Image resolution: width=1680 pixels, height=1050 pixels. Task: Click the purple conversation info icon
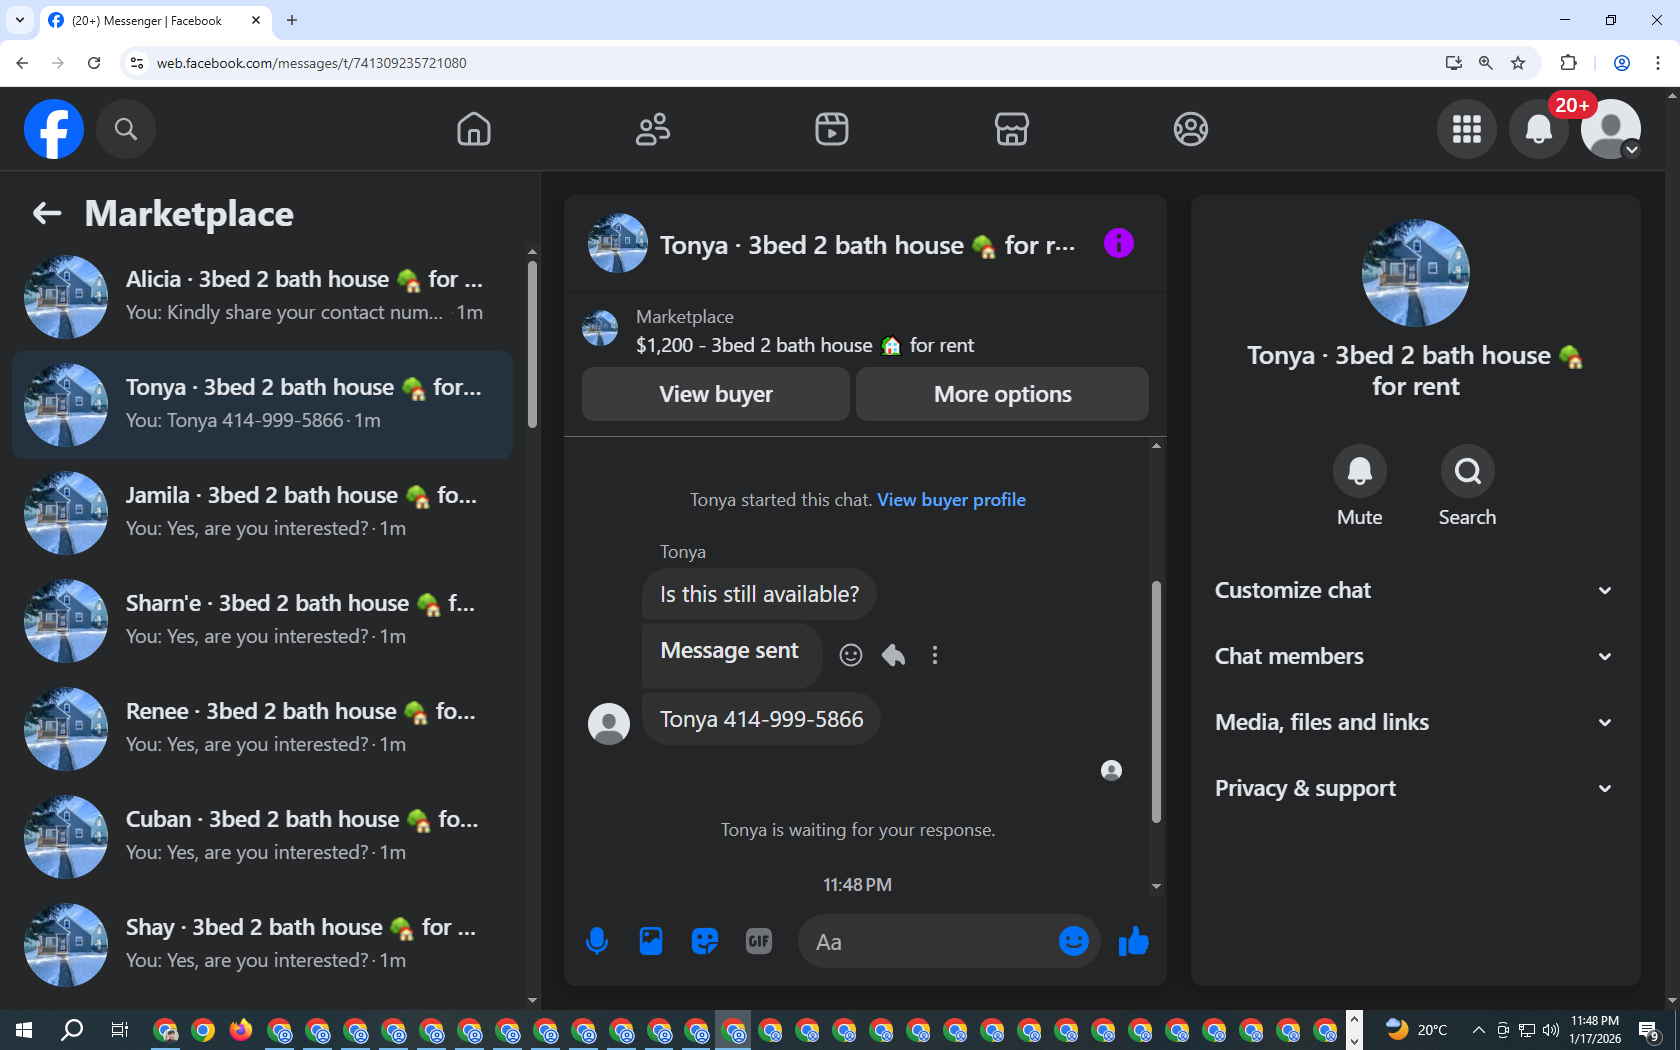click(x=1119, y=243)
